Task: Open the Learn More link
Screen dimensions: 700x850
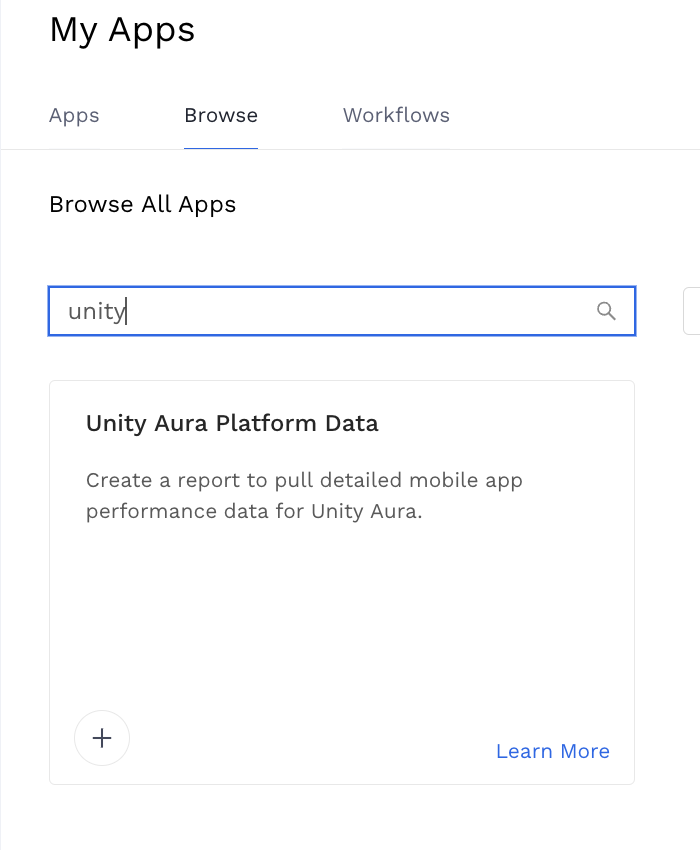Action: pos(552,751)
